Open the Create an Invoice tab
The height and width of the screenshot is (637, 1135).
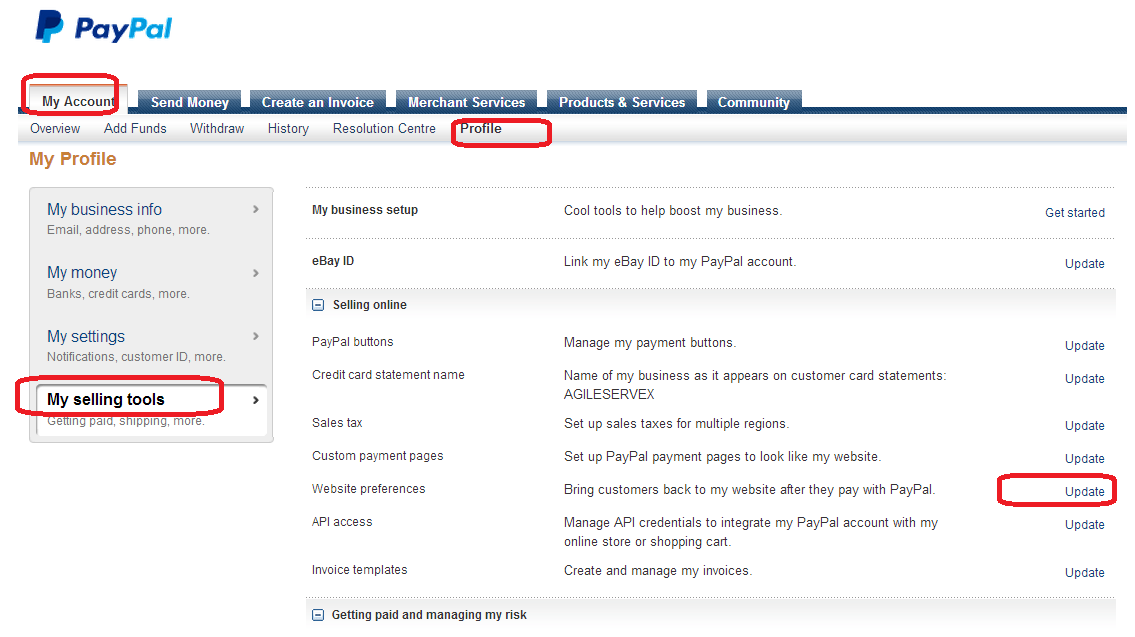[x=318, y=102]
